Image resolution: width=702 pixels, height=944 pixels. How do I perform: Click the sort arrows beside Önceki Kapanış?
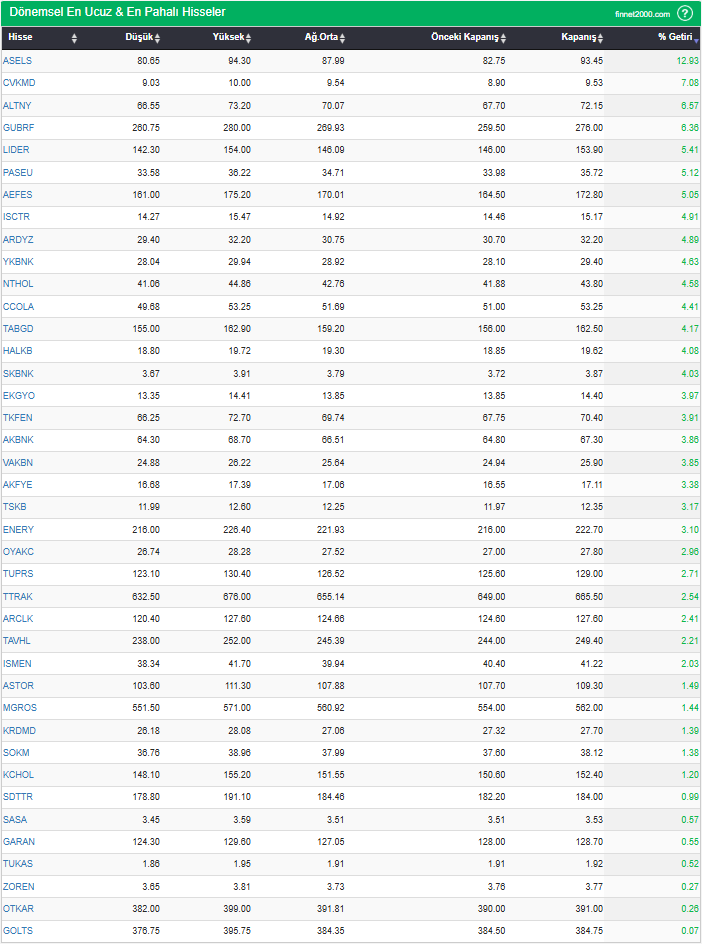504,38
